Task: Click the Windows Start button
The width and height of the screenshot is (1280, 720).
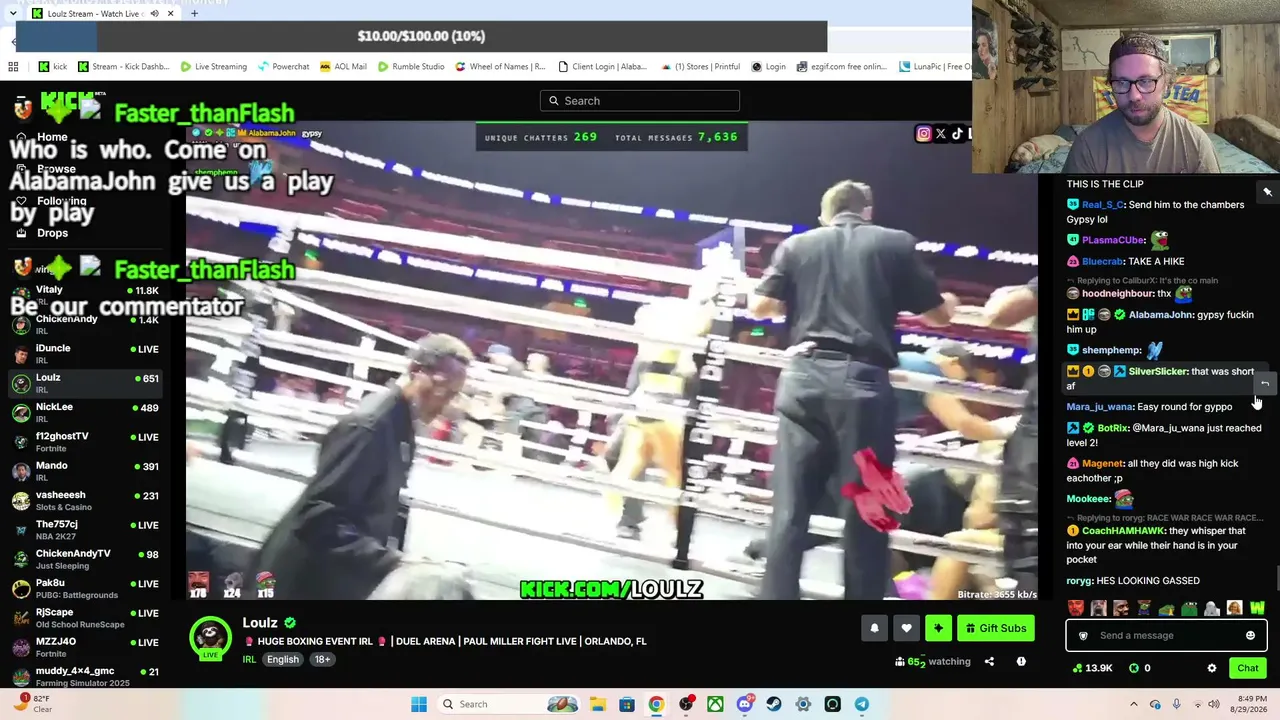Action: tap(419, 704)
